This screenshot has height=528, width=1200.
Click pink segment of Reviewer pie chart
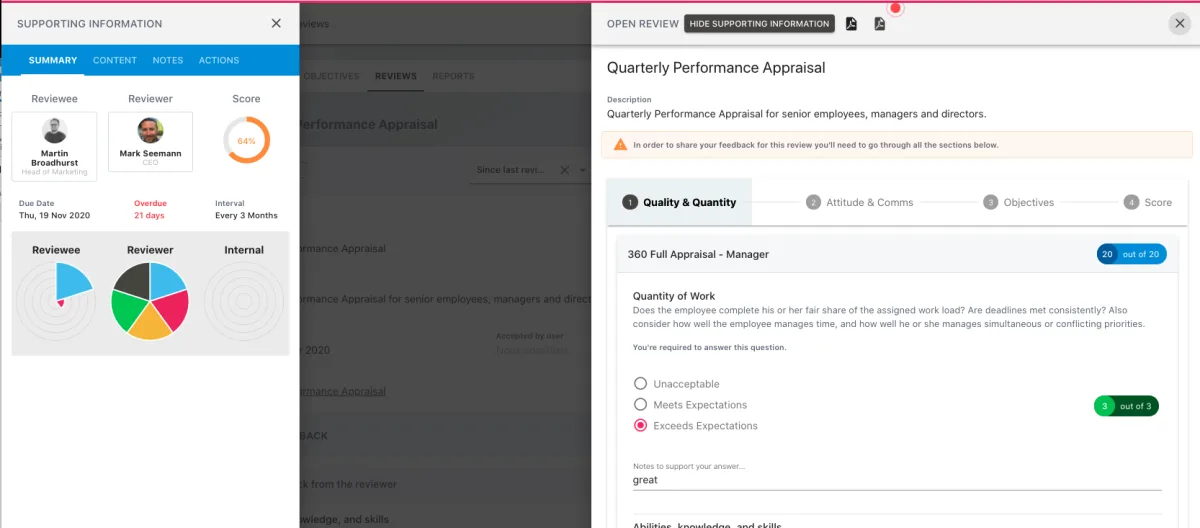click(x=172, y=311)
